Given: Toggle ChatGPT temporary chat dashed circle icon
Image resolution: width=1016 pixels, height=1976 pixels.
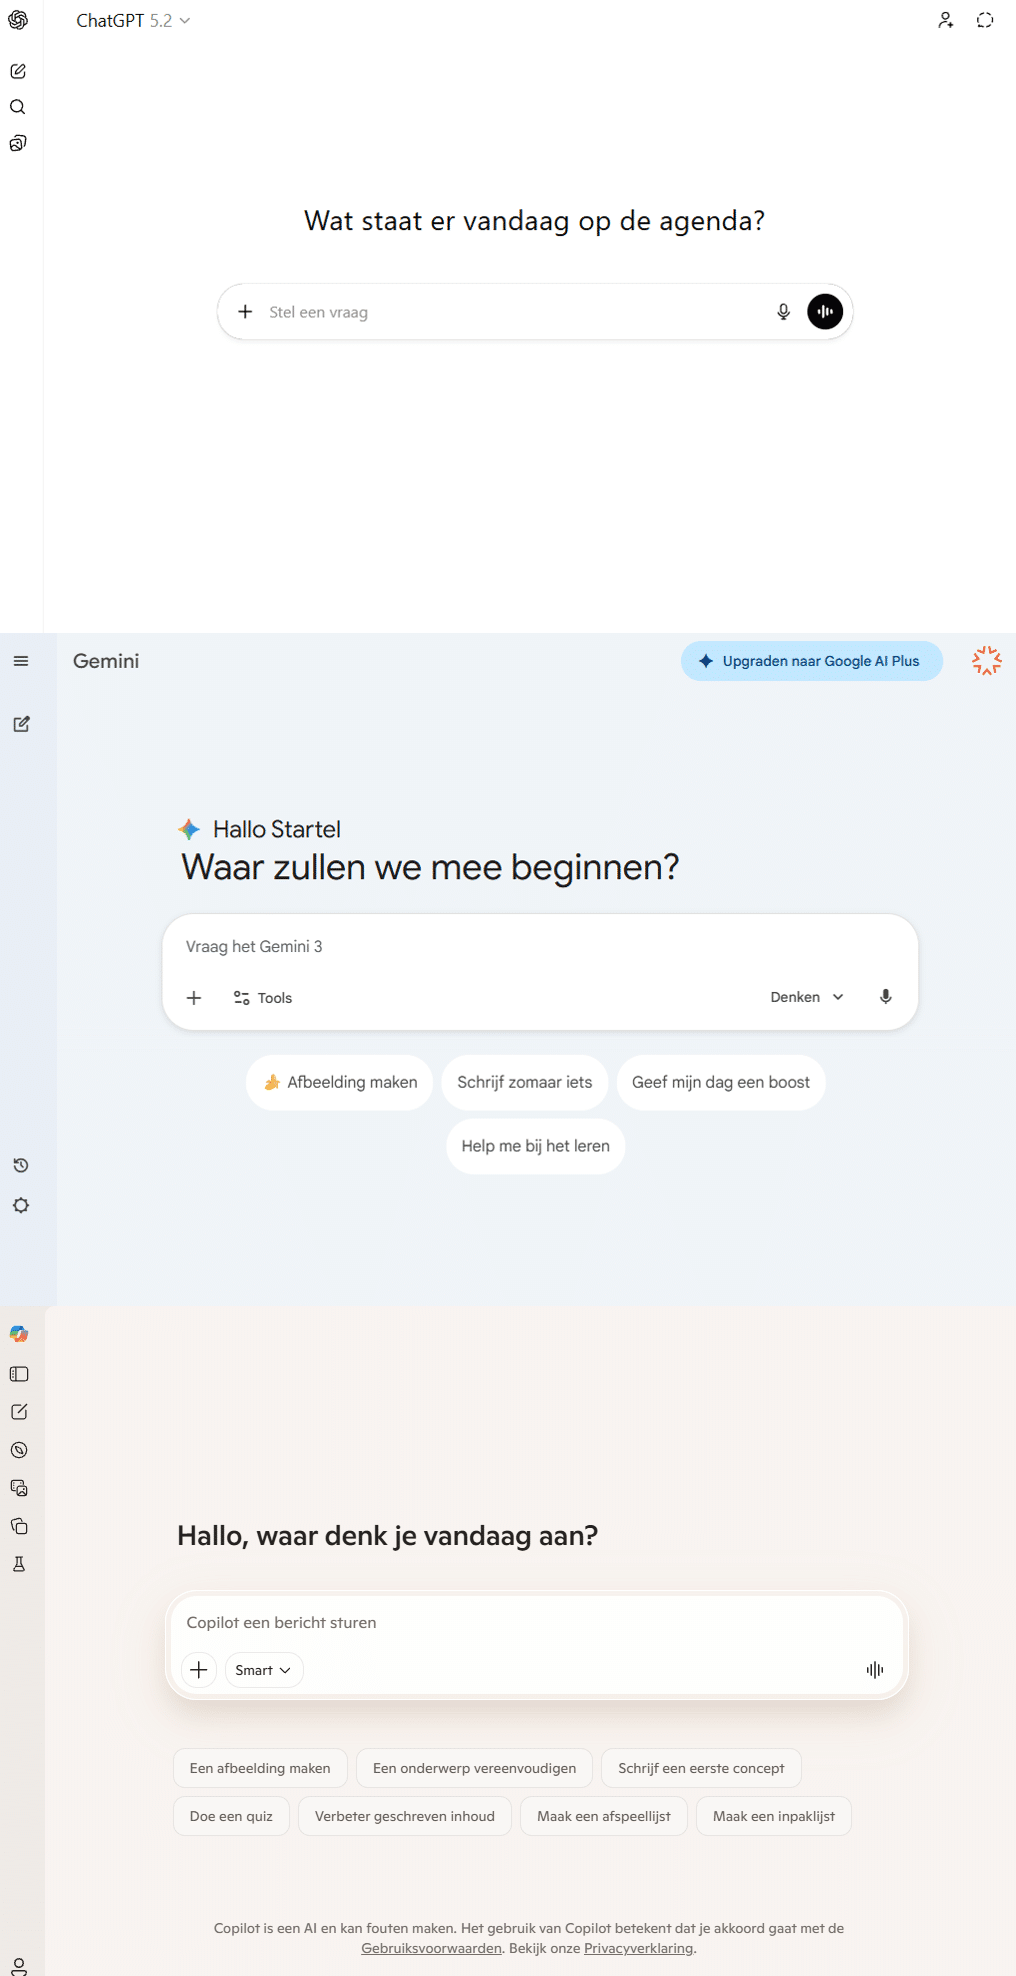Looking at the screenshot, I should pos(984,20).
